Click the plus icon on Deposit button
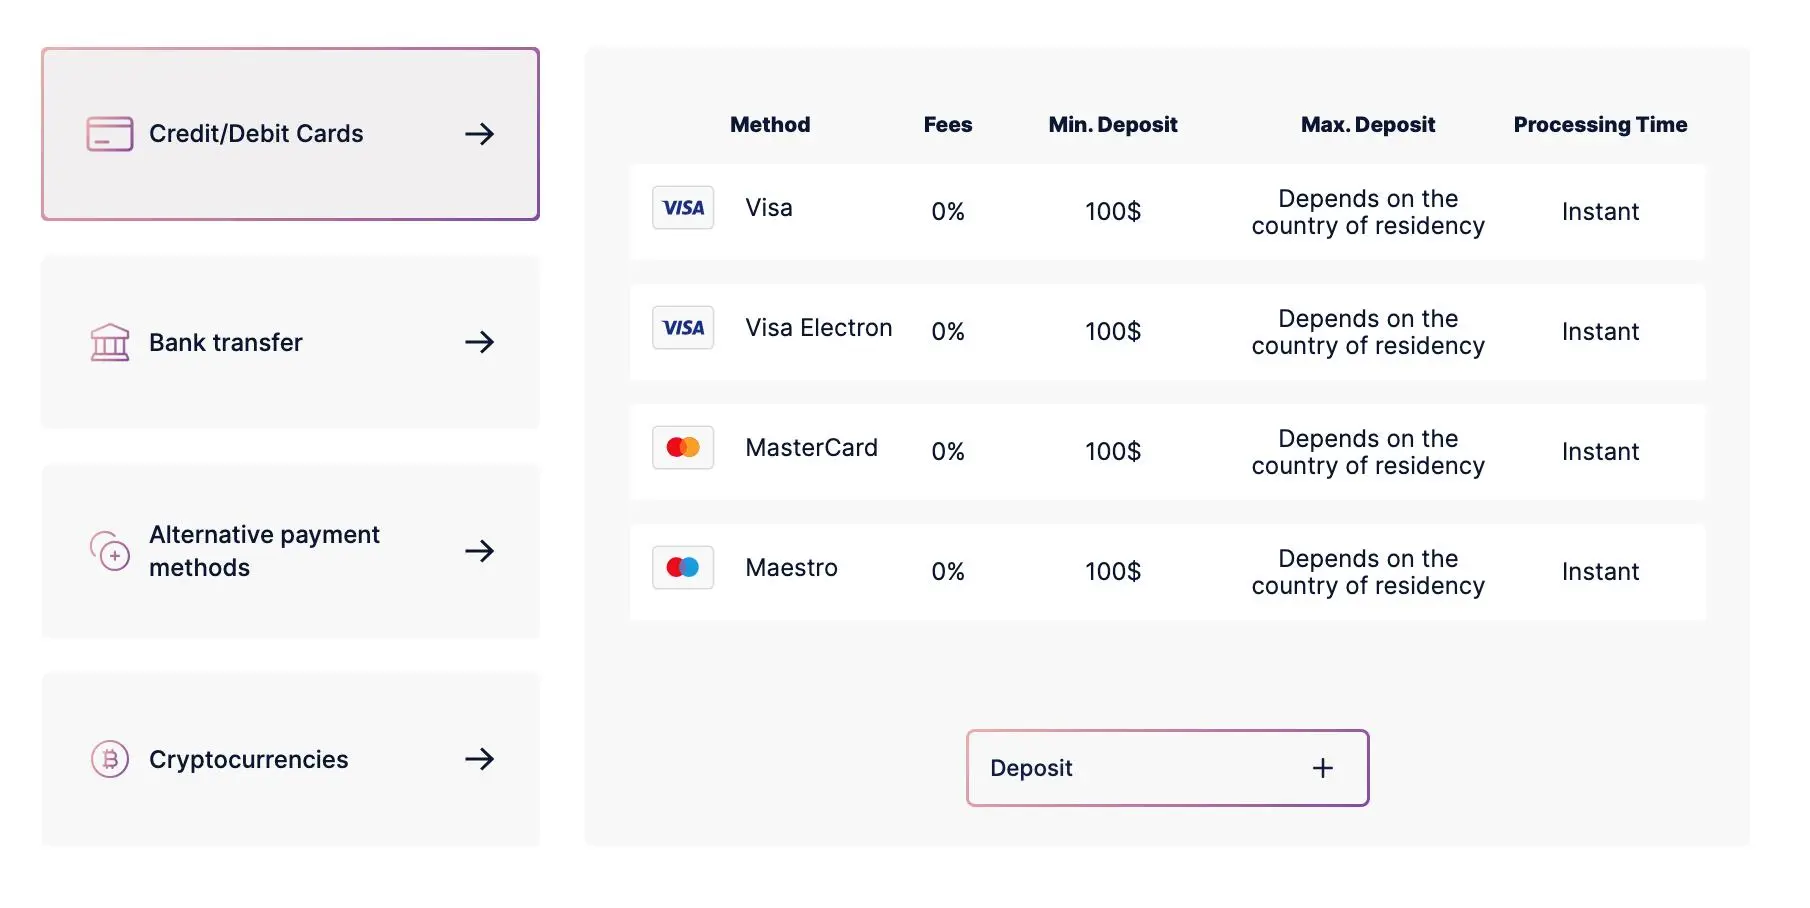Image resolution: width=1810 pixels, height=908 pixels. coord(1323,768)
